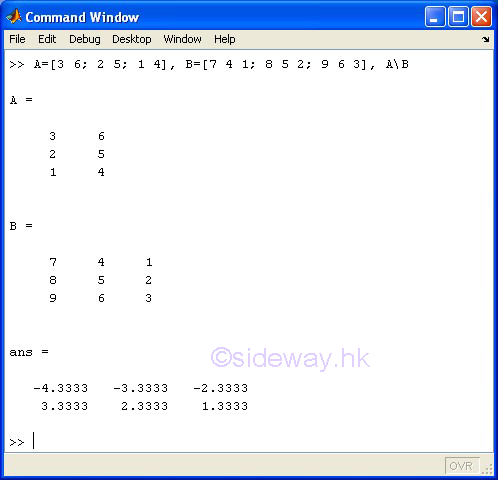Click the A\B expression in command line
498x480 pixels.
[x=397, y=64]
